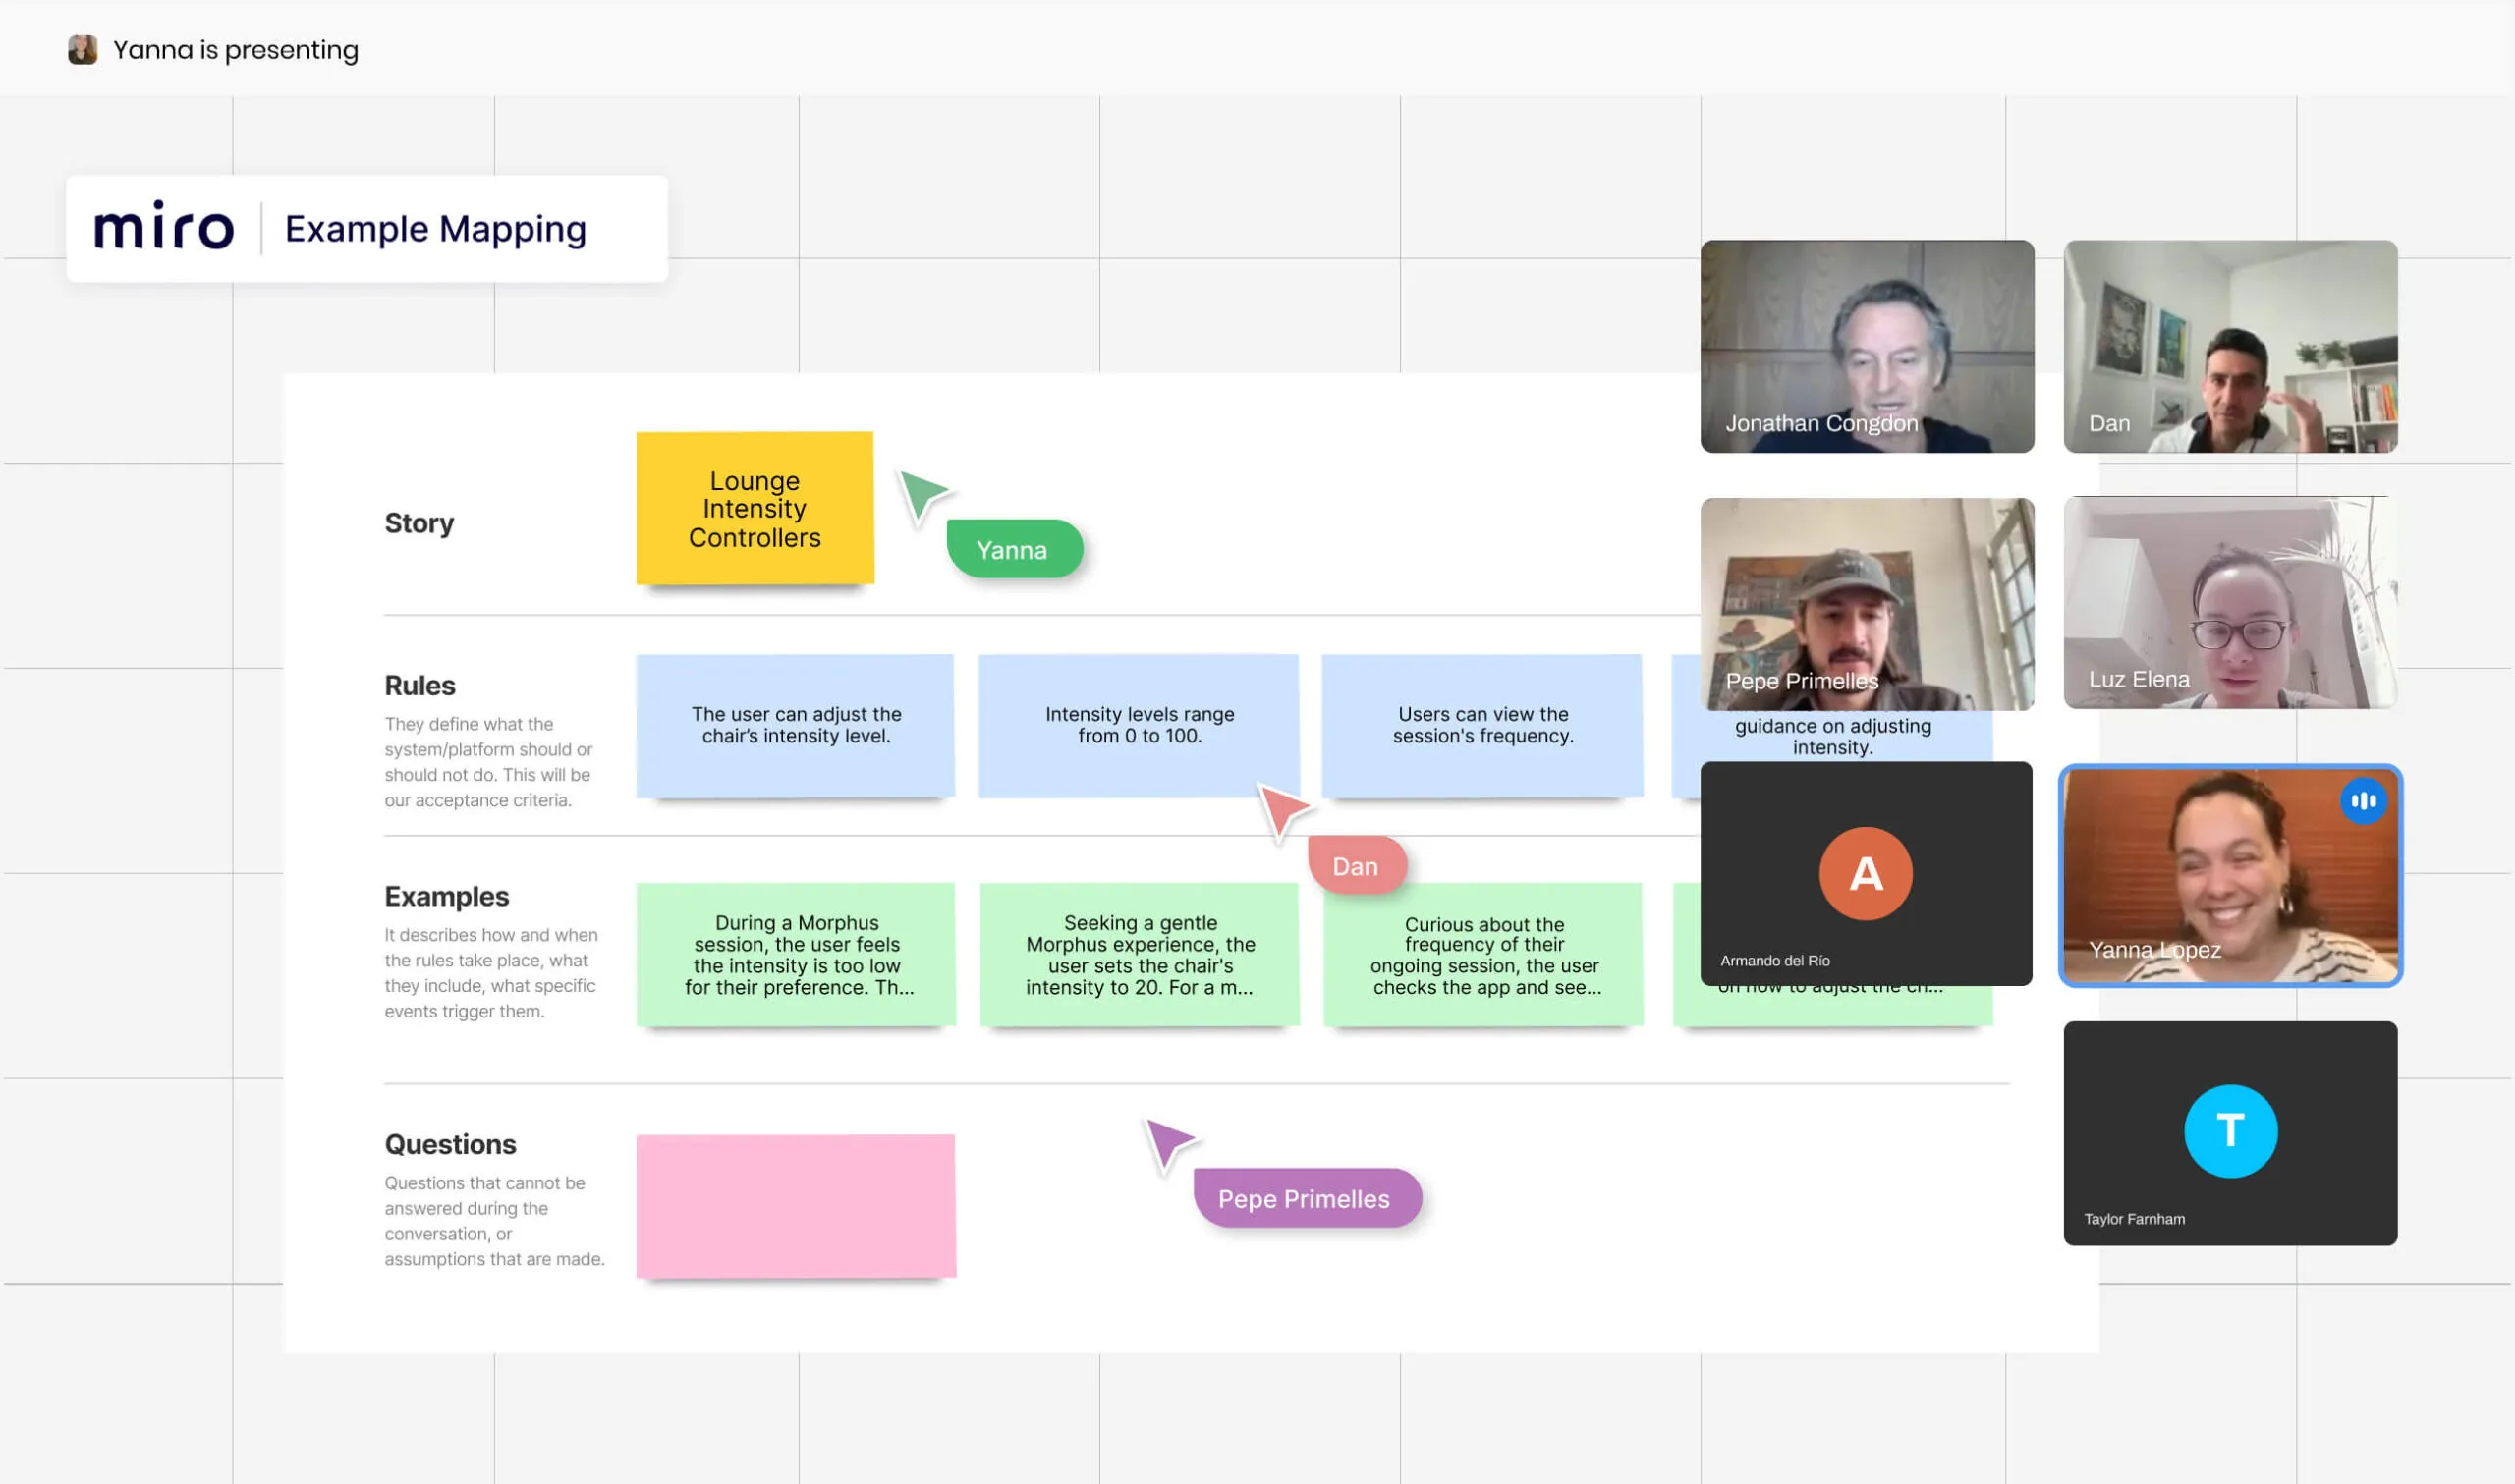
Task: Select the 'Intensity levels range from 0 to 100' sticky
Action: 1139,726
